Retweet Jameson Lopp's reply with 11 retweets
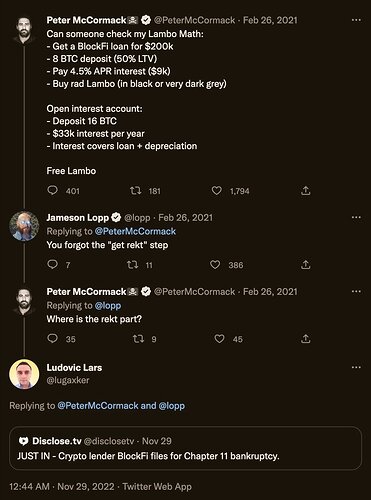Viewport: 371px width, 500px height. point(133,265)
